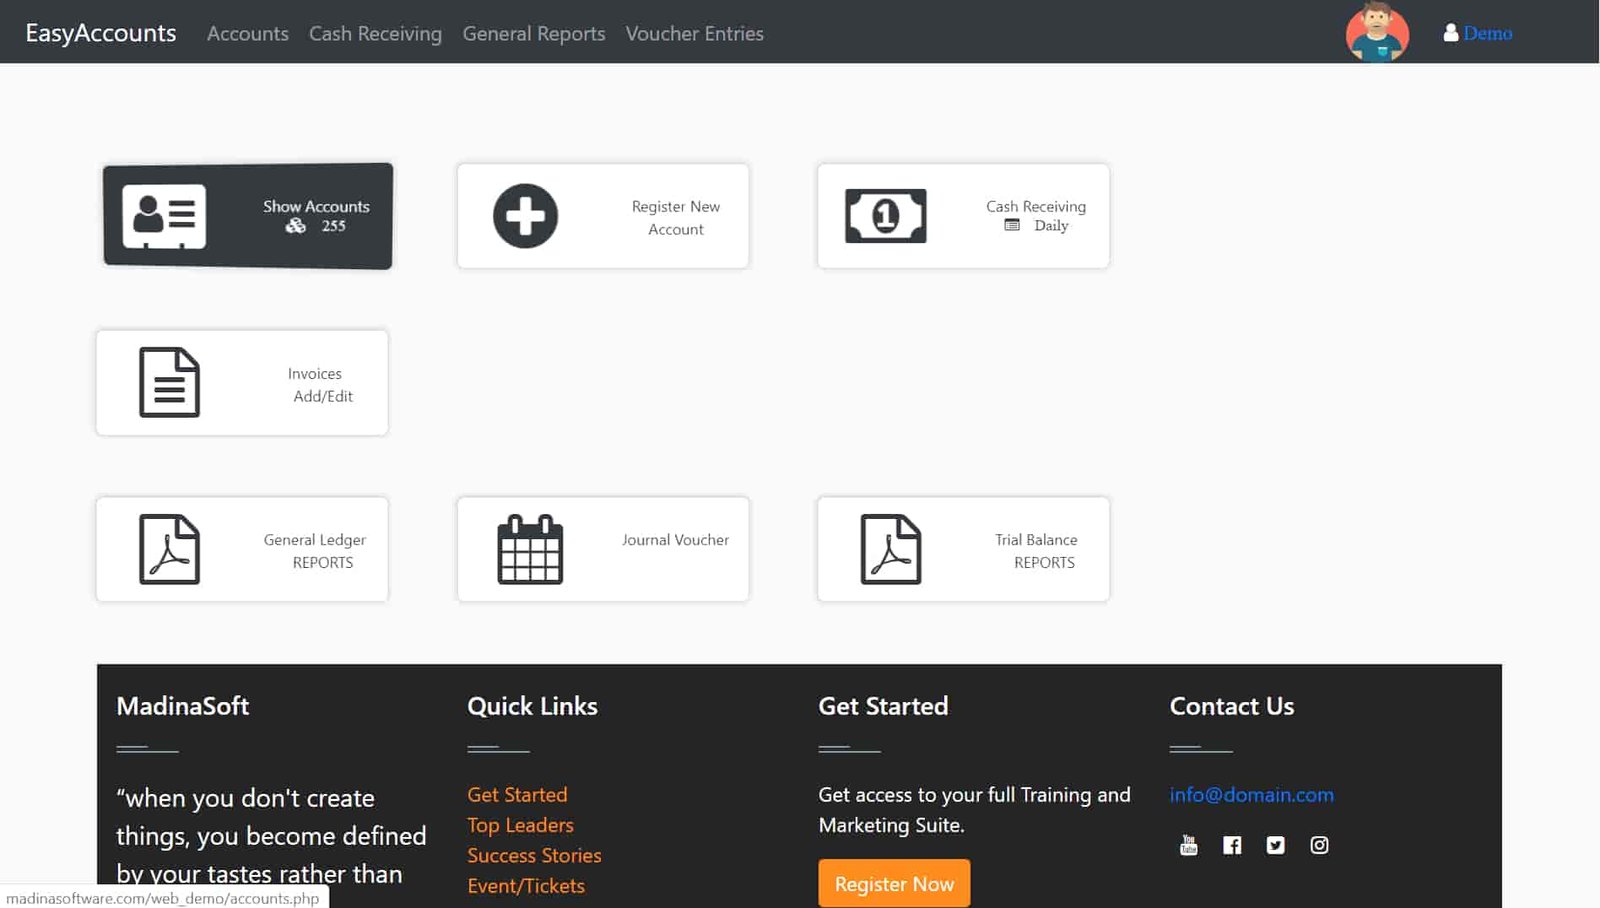
Task: Open the Voucher Entries navbar menu
Action: click(x=694, y=34)
